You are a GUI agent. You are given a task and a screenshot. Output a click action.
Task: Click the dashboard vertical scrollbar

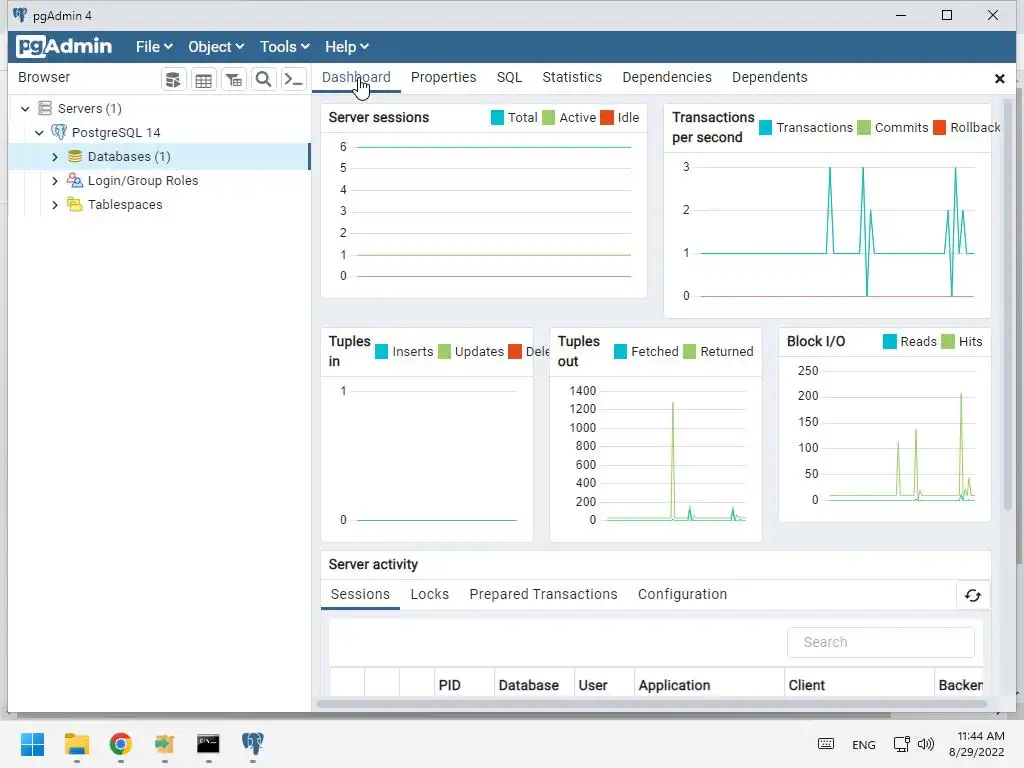(x=1008, y=304)
